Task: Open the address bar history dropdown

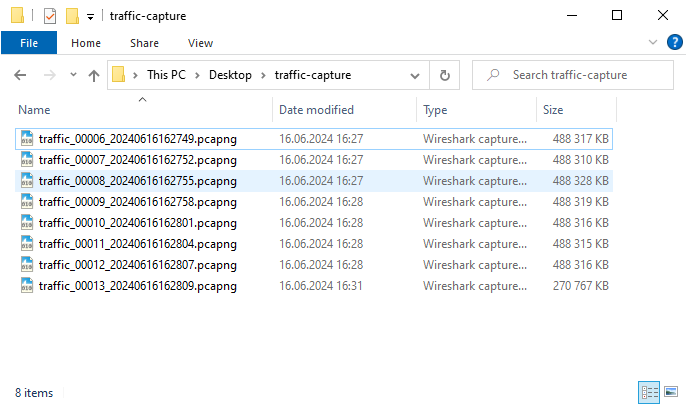Action: [x=415, y=75]
